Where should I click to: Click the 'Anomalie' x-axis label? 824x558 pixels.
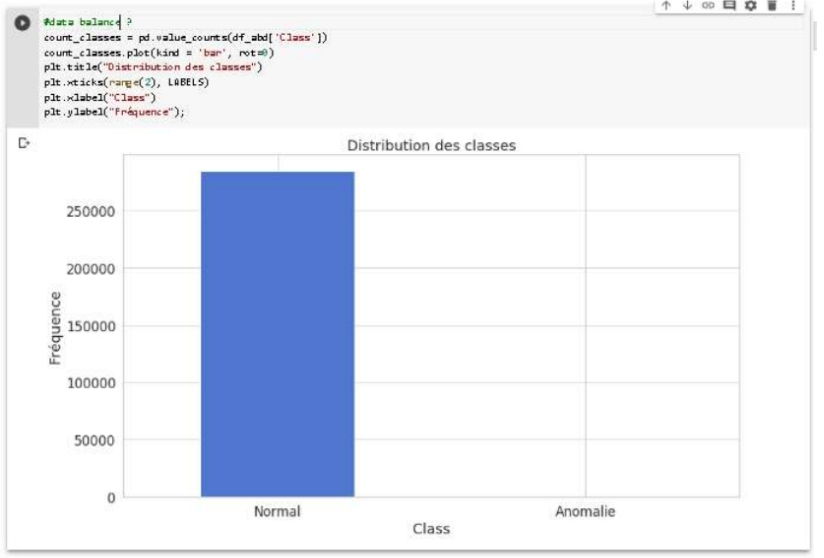click(x=585, y=511)
